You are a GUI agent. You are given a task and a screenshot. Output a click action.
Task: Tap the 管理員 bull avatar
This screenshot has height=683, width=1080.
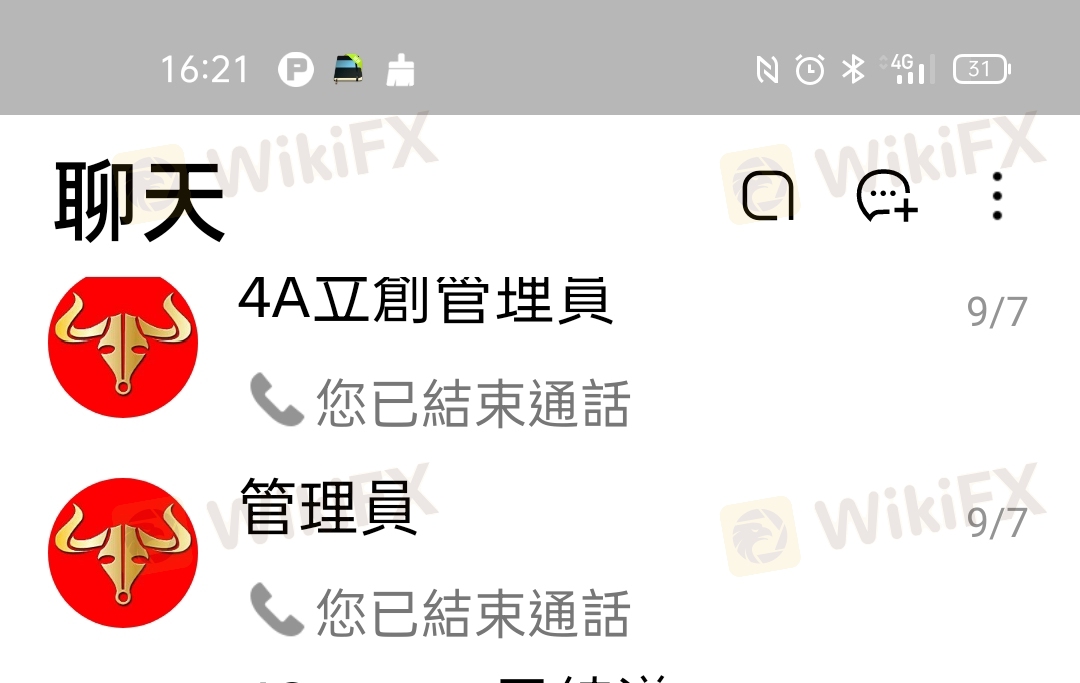click(x=123, y=552)
